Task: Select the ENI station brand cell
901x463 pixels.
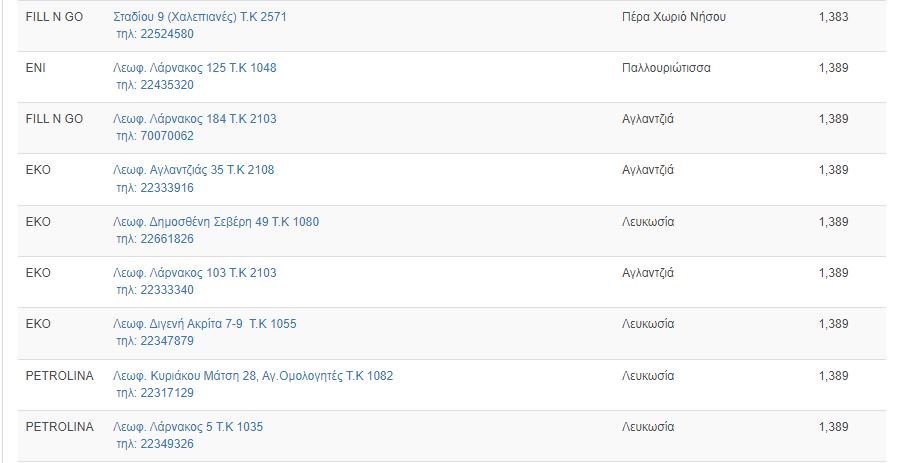Action: coord(36,68)
